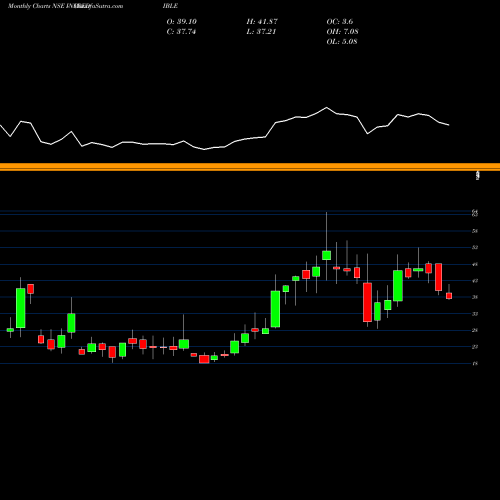Click the candle with the highest upper wick
This screenshot has height=500, width=500.
(326, 255)
